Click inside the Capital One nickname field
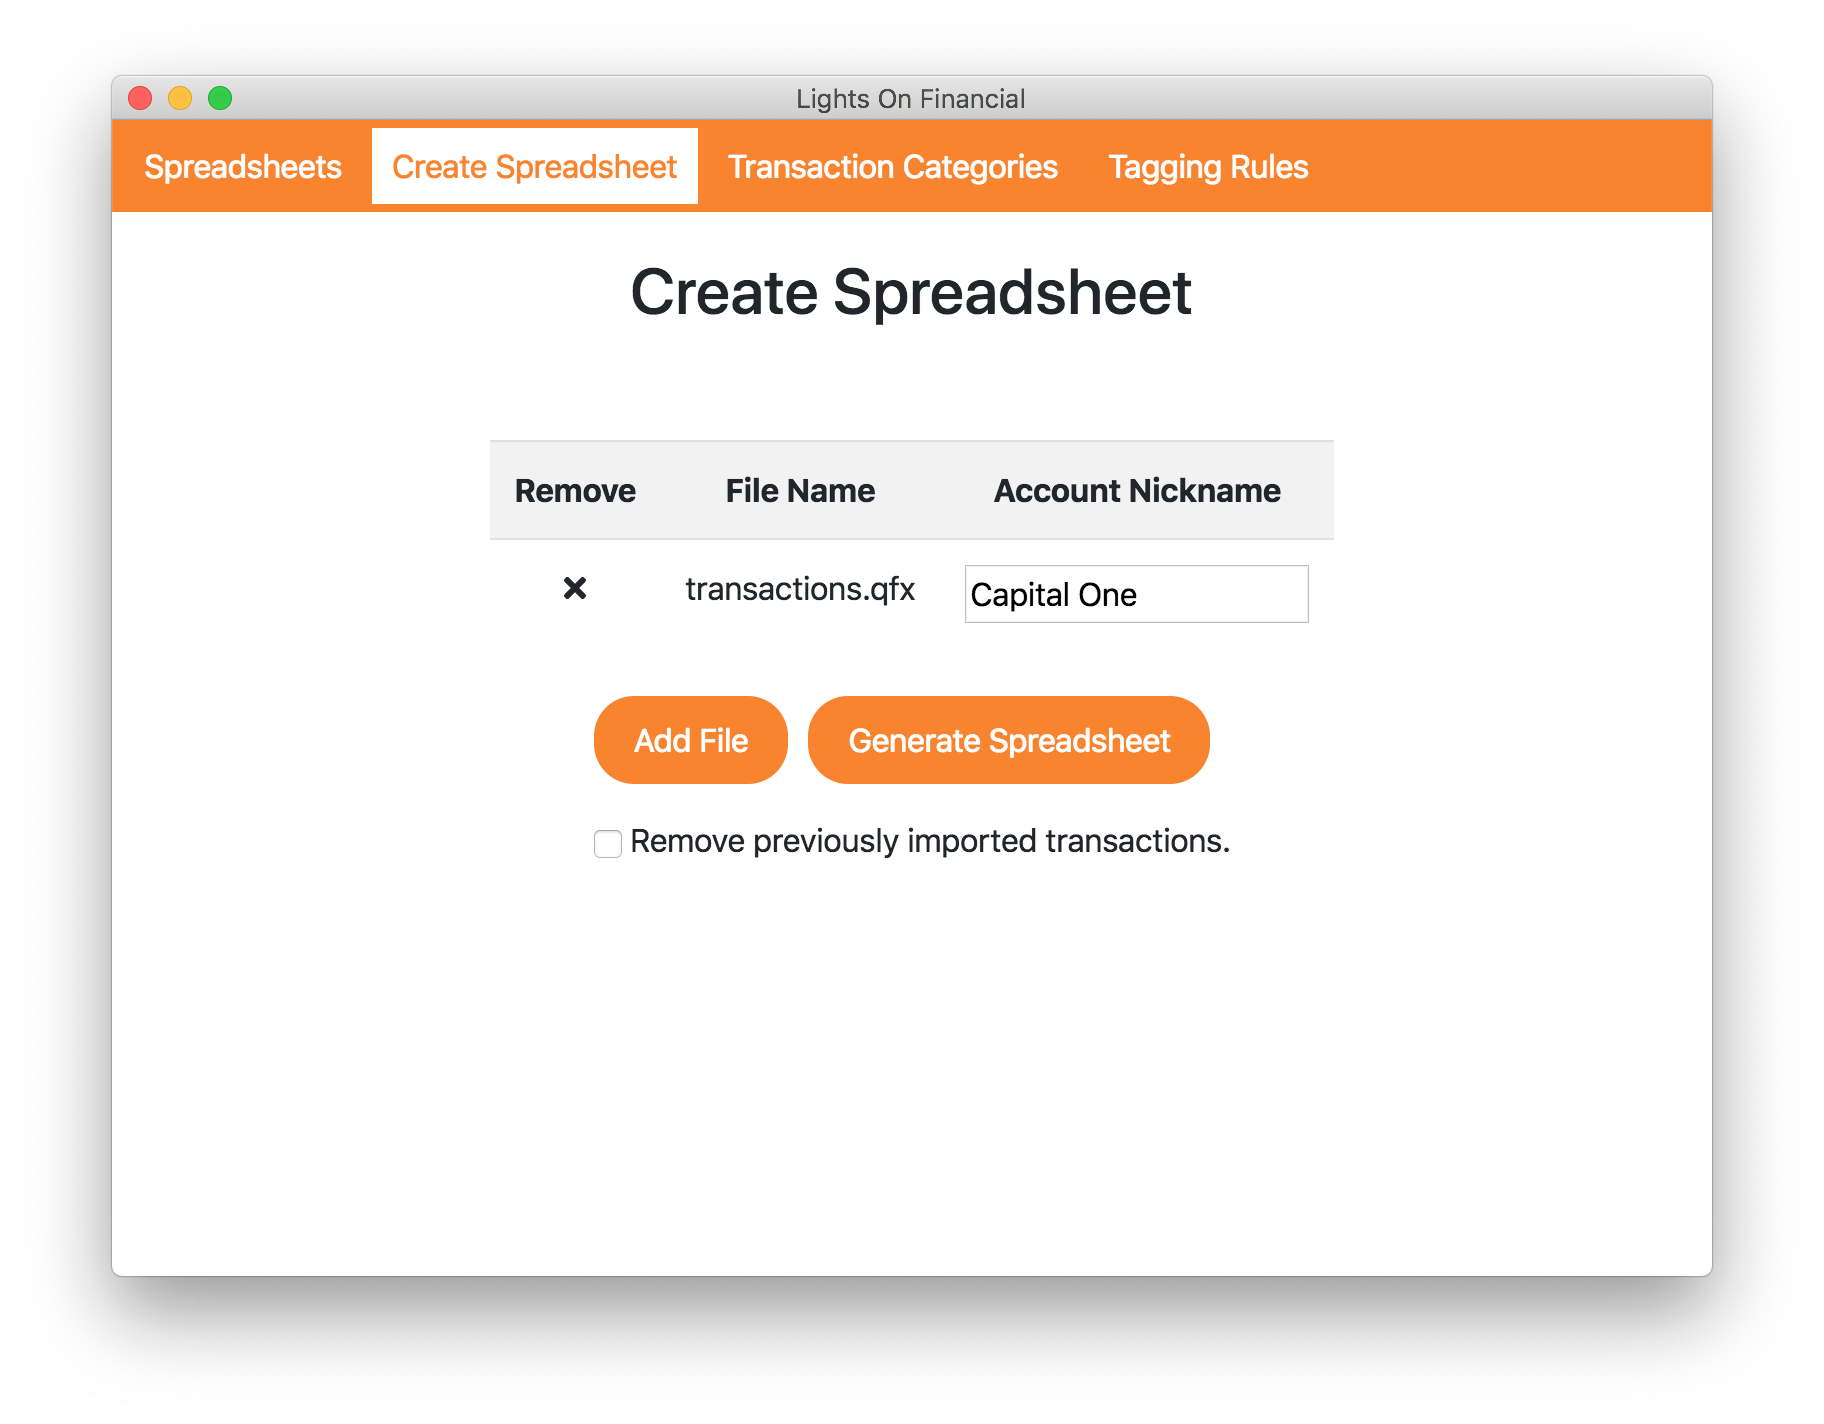Viewport: 1824px width, 1424px height. coord(1135,594)
